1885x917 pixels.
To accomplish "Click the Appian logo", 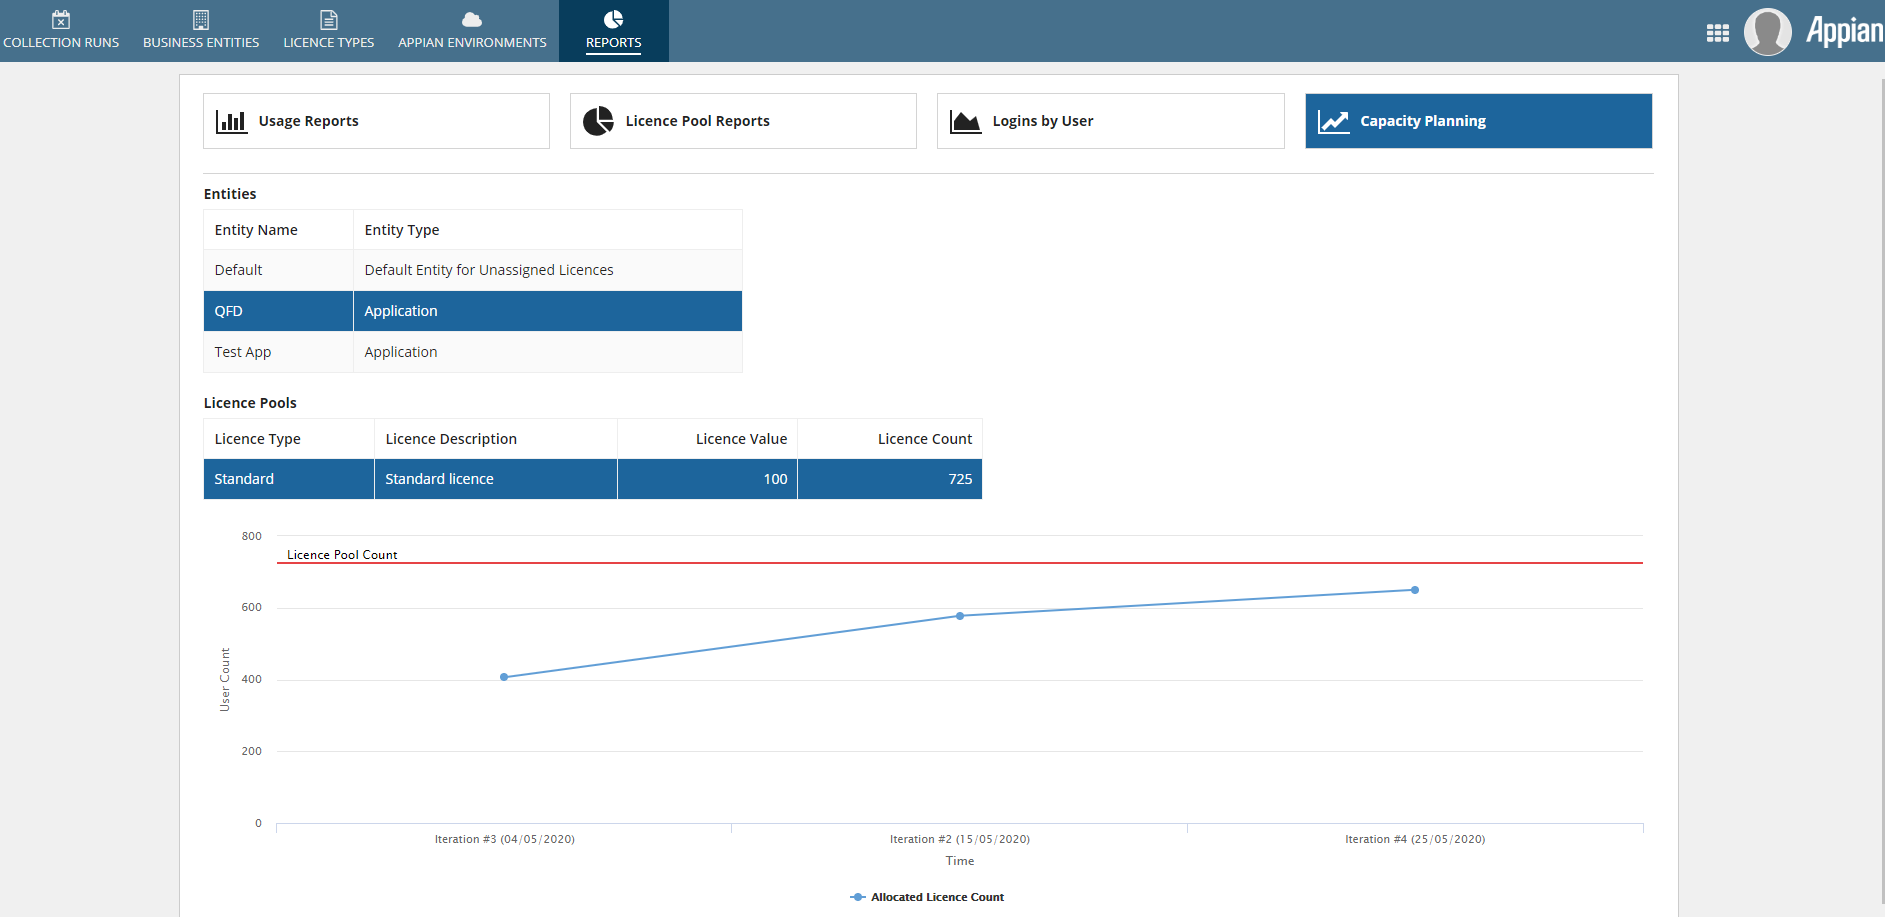I will click(x=1845, y=31).
